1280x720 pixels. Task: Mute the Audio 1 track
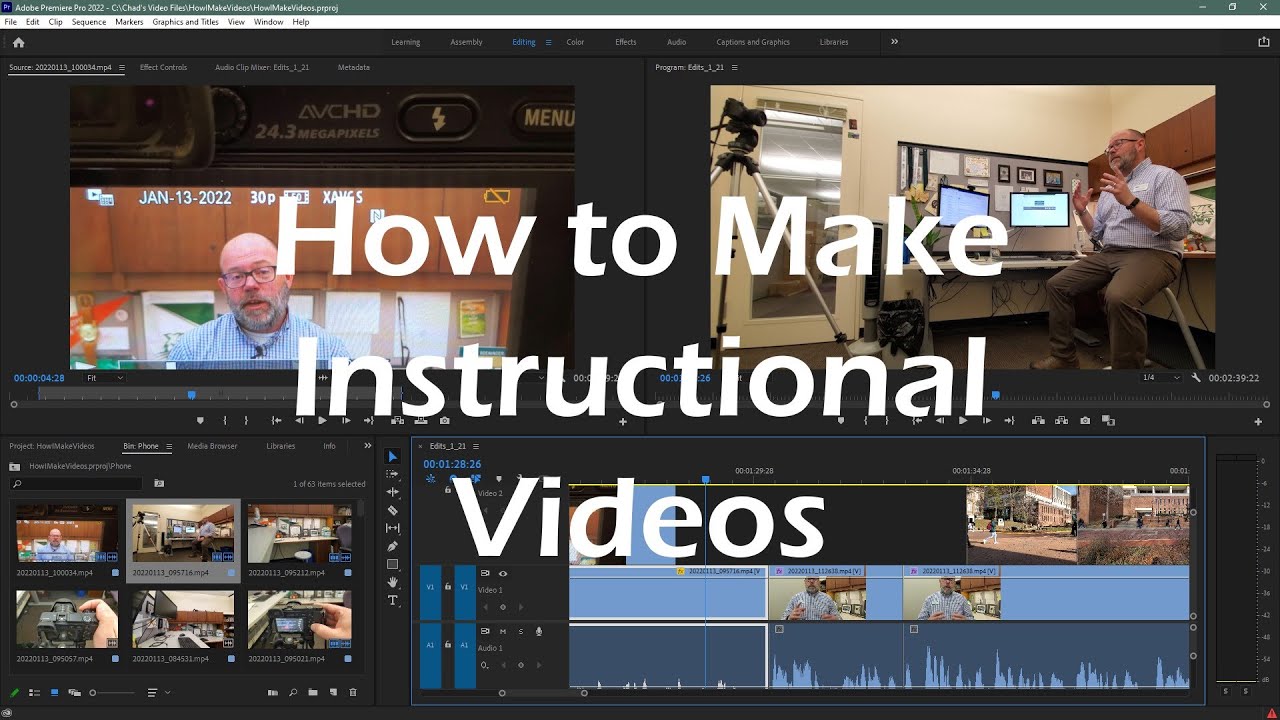503,631
